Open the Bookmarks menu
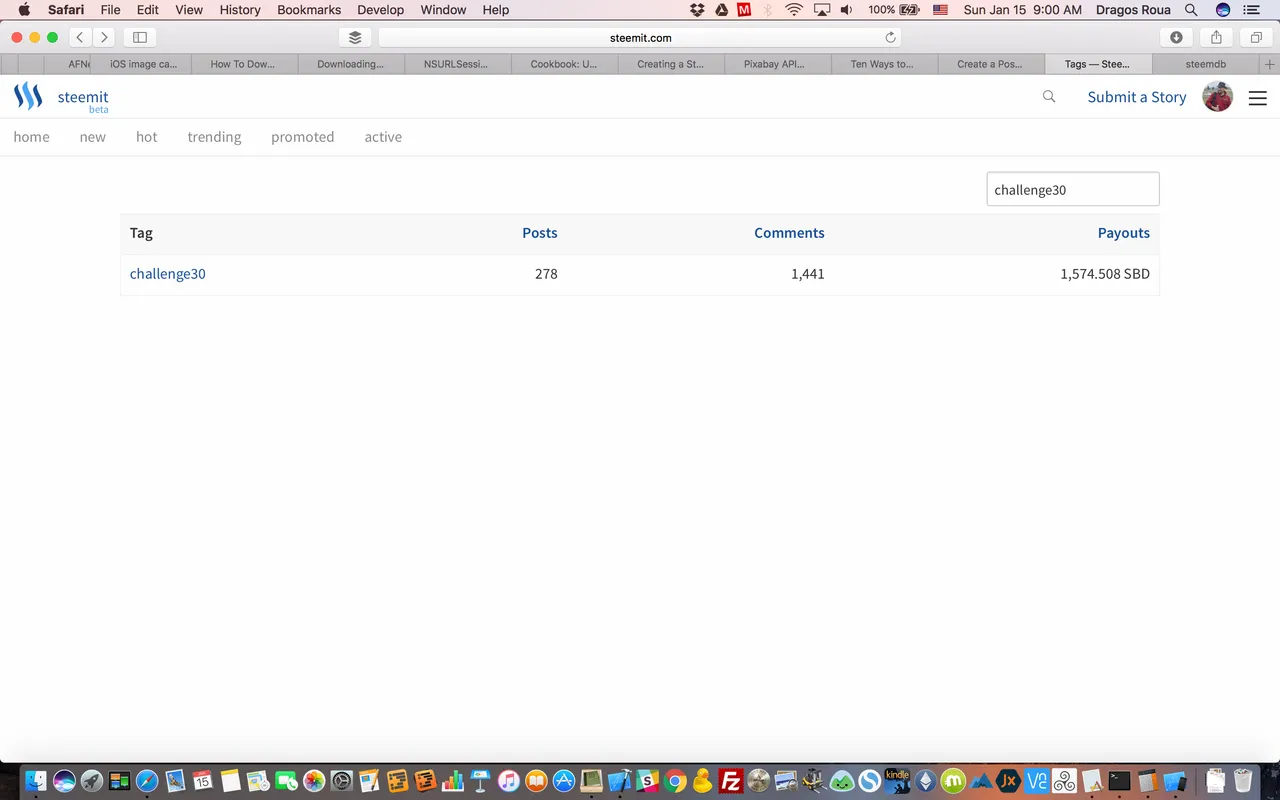1280x800 pixels. 309,10
